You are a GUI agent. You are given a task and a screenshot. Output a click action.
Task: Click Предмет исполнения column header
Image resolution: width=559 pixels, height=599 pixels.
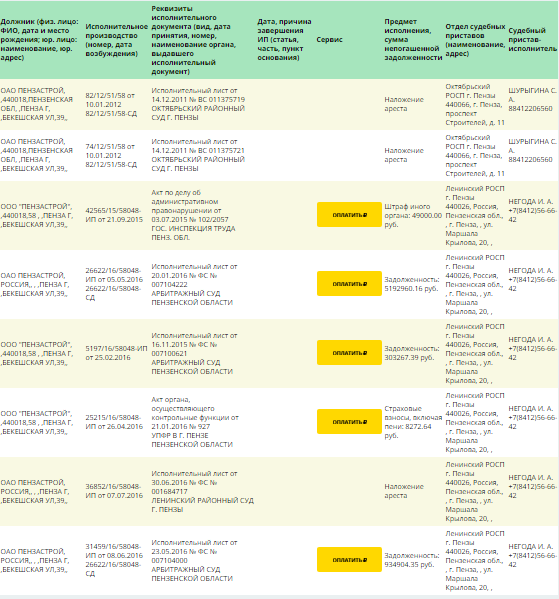[413, 40]
